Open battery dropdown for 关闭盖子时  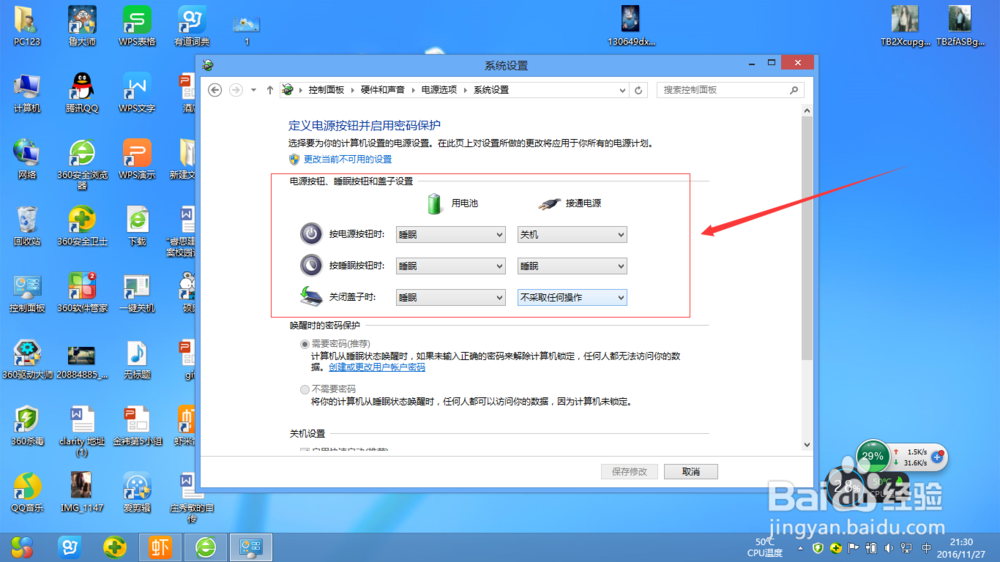tap(450, 297)
